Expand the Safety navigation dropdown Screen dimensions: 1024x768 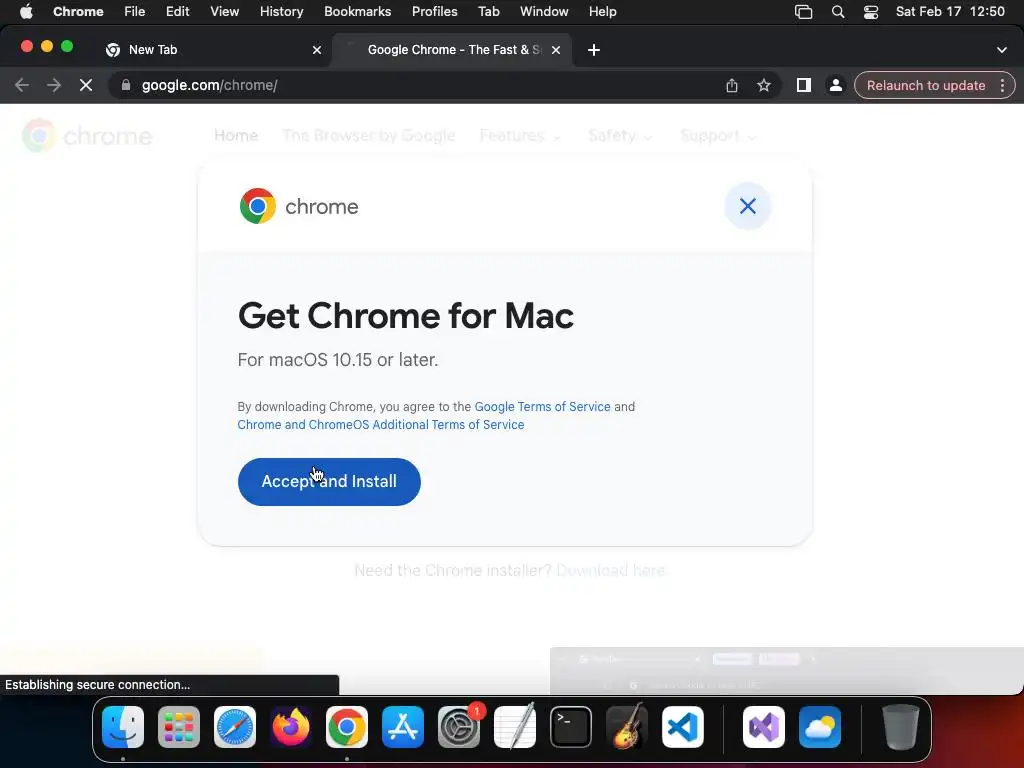[x=620, y=136]
